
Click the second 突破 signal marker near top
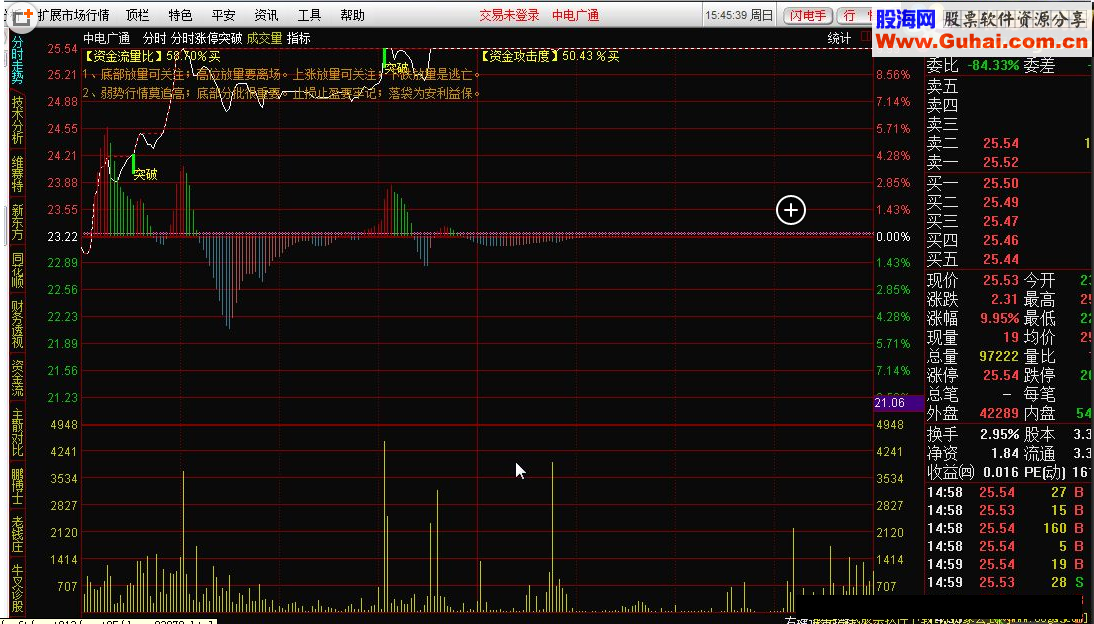point(396,68)
